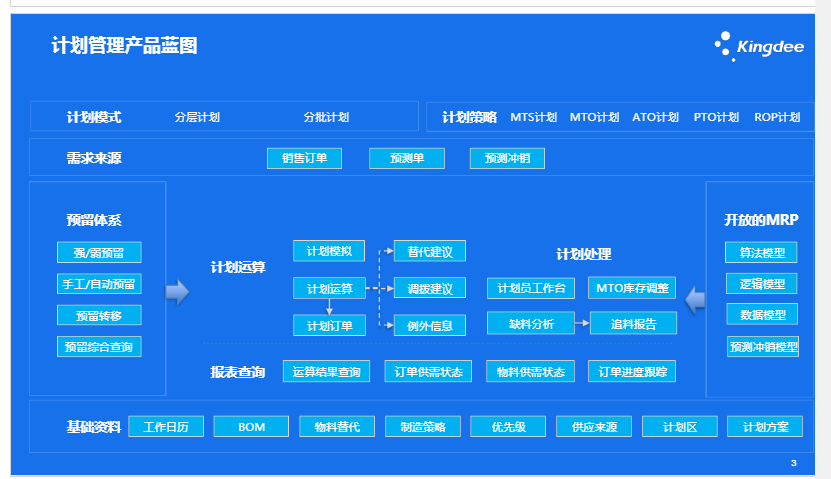Click the MTO库存调整 box
831x479 pixels.
pyautogui.click(x=632, y=288)
